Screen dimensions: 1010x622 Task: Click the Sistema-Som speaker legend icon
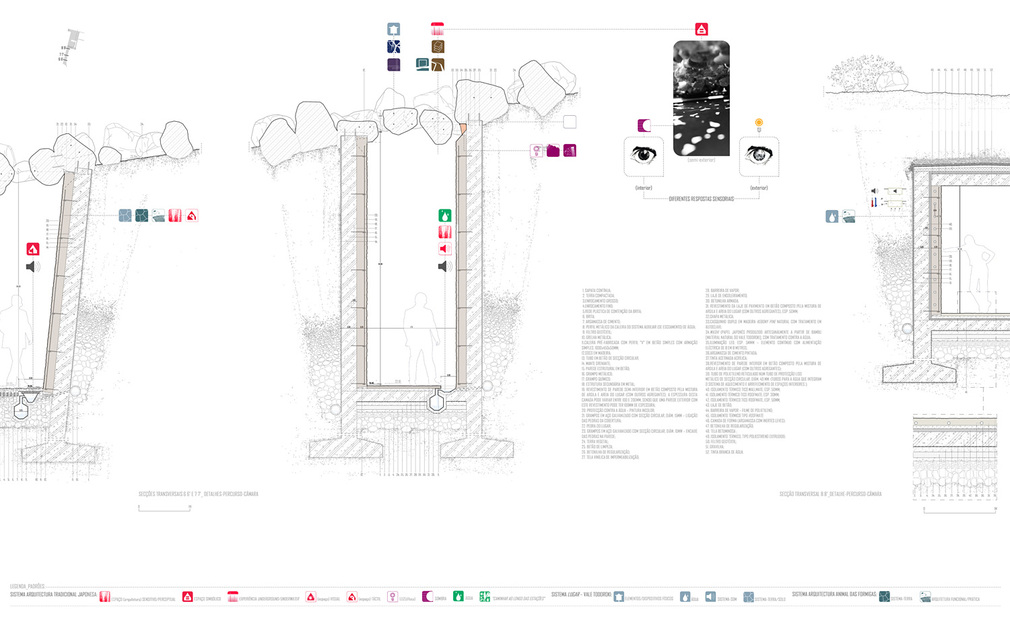[710, 597]
